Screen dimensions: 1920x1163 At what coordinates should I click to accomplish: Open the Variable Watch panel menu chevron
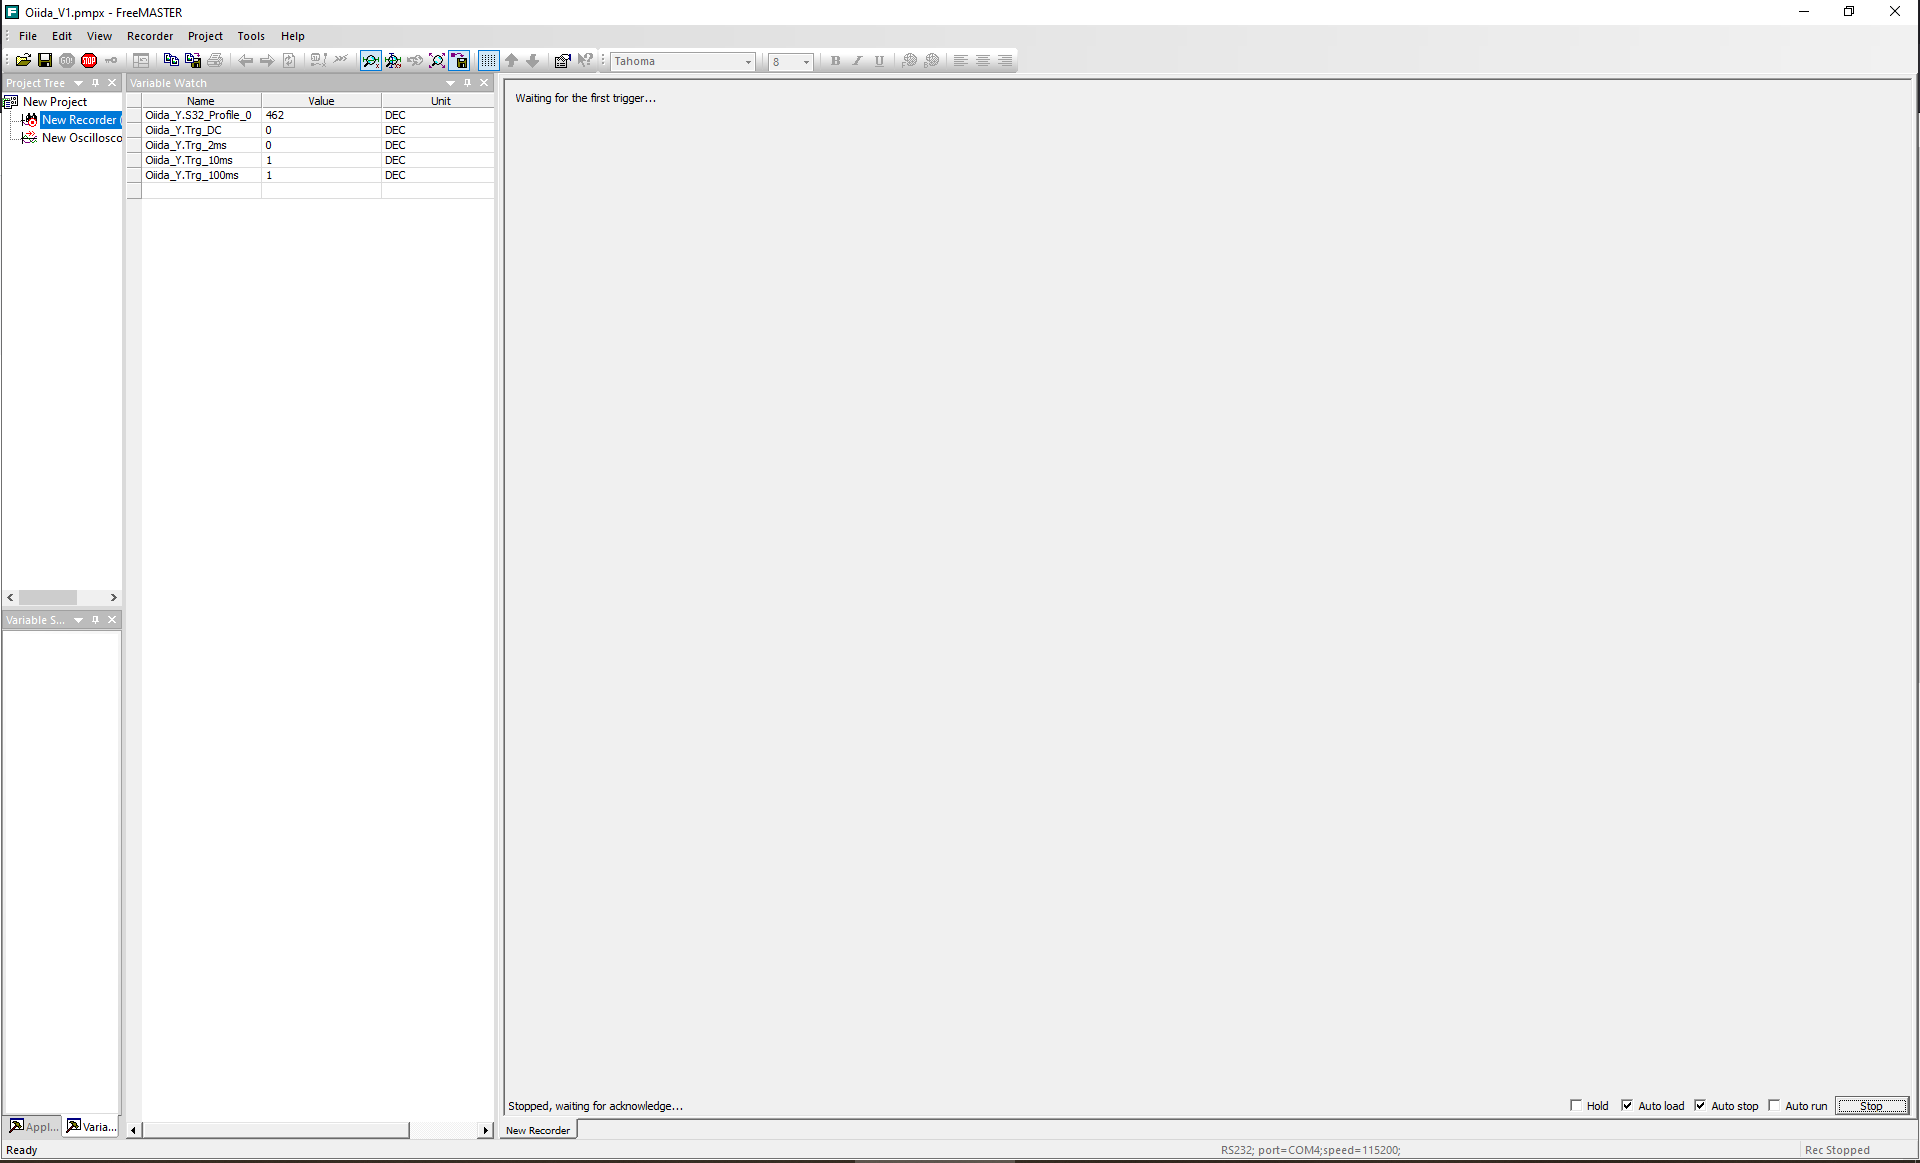[450, 83]
